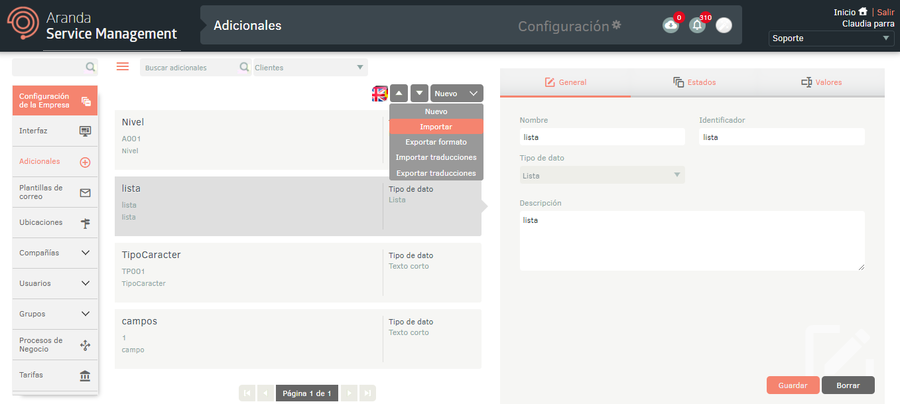
Task: Click the search magnifier in sidebar
Action: tap(91, 68)
